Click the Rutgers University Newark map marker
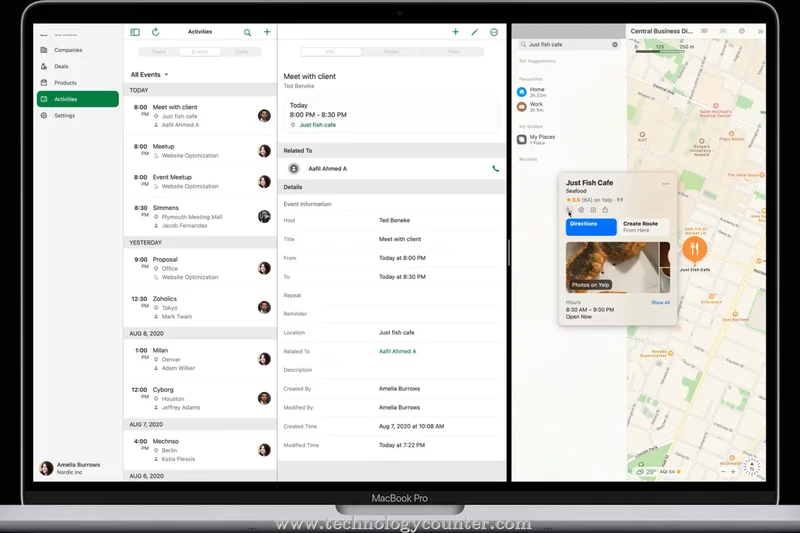This screenshot has height=533, width=800. click(x=702, y=141)
